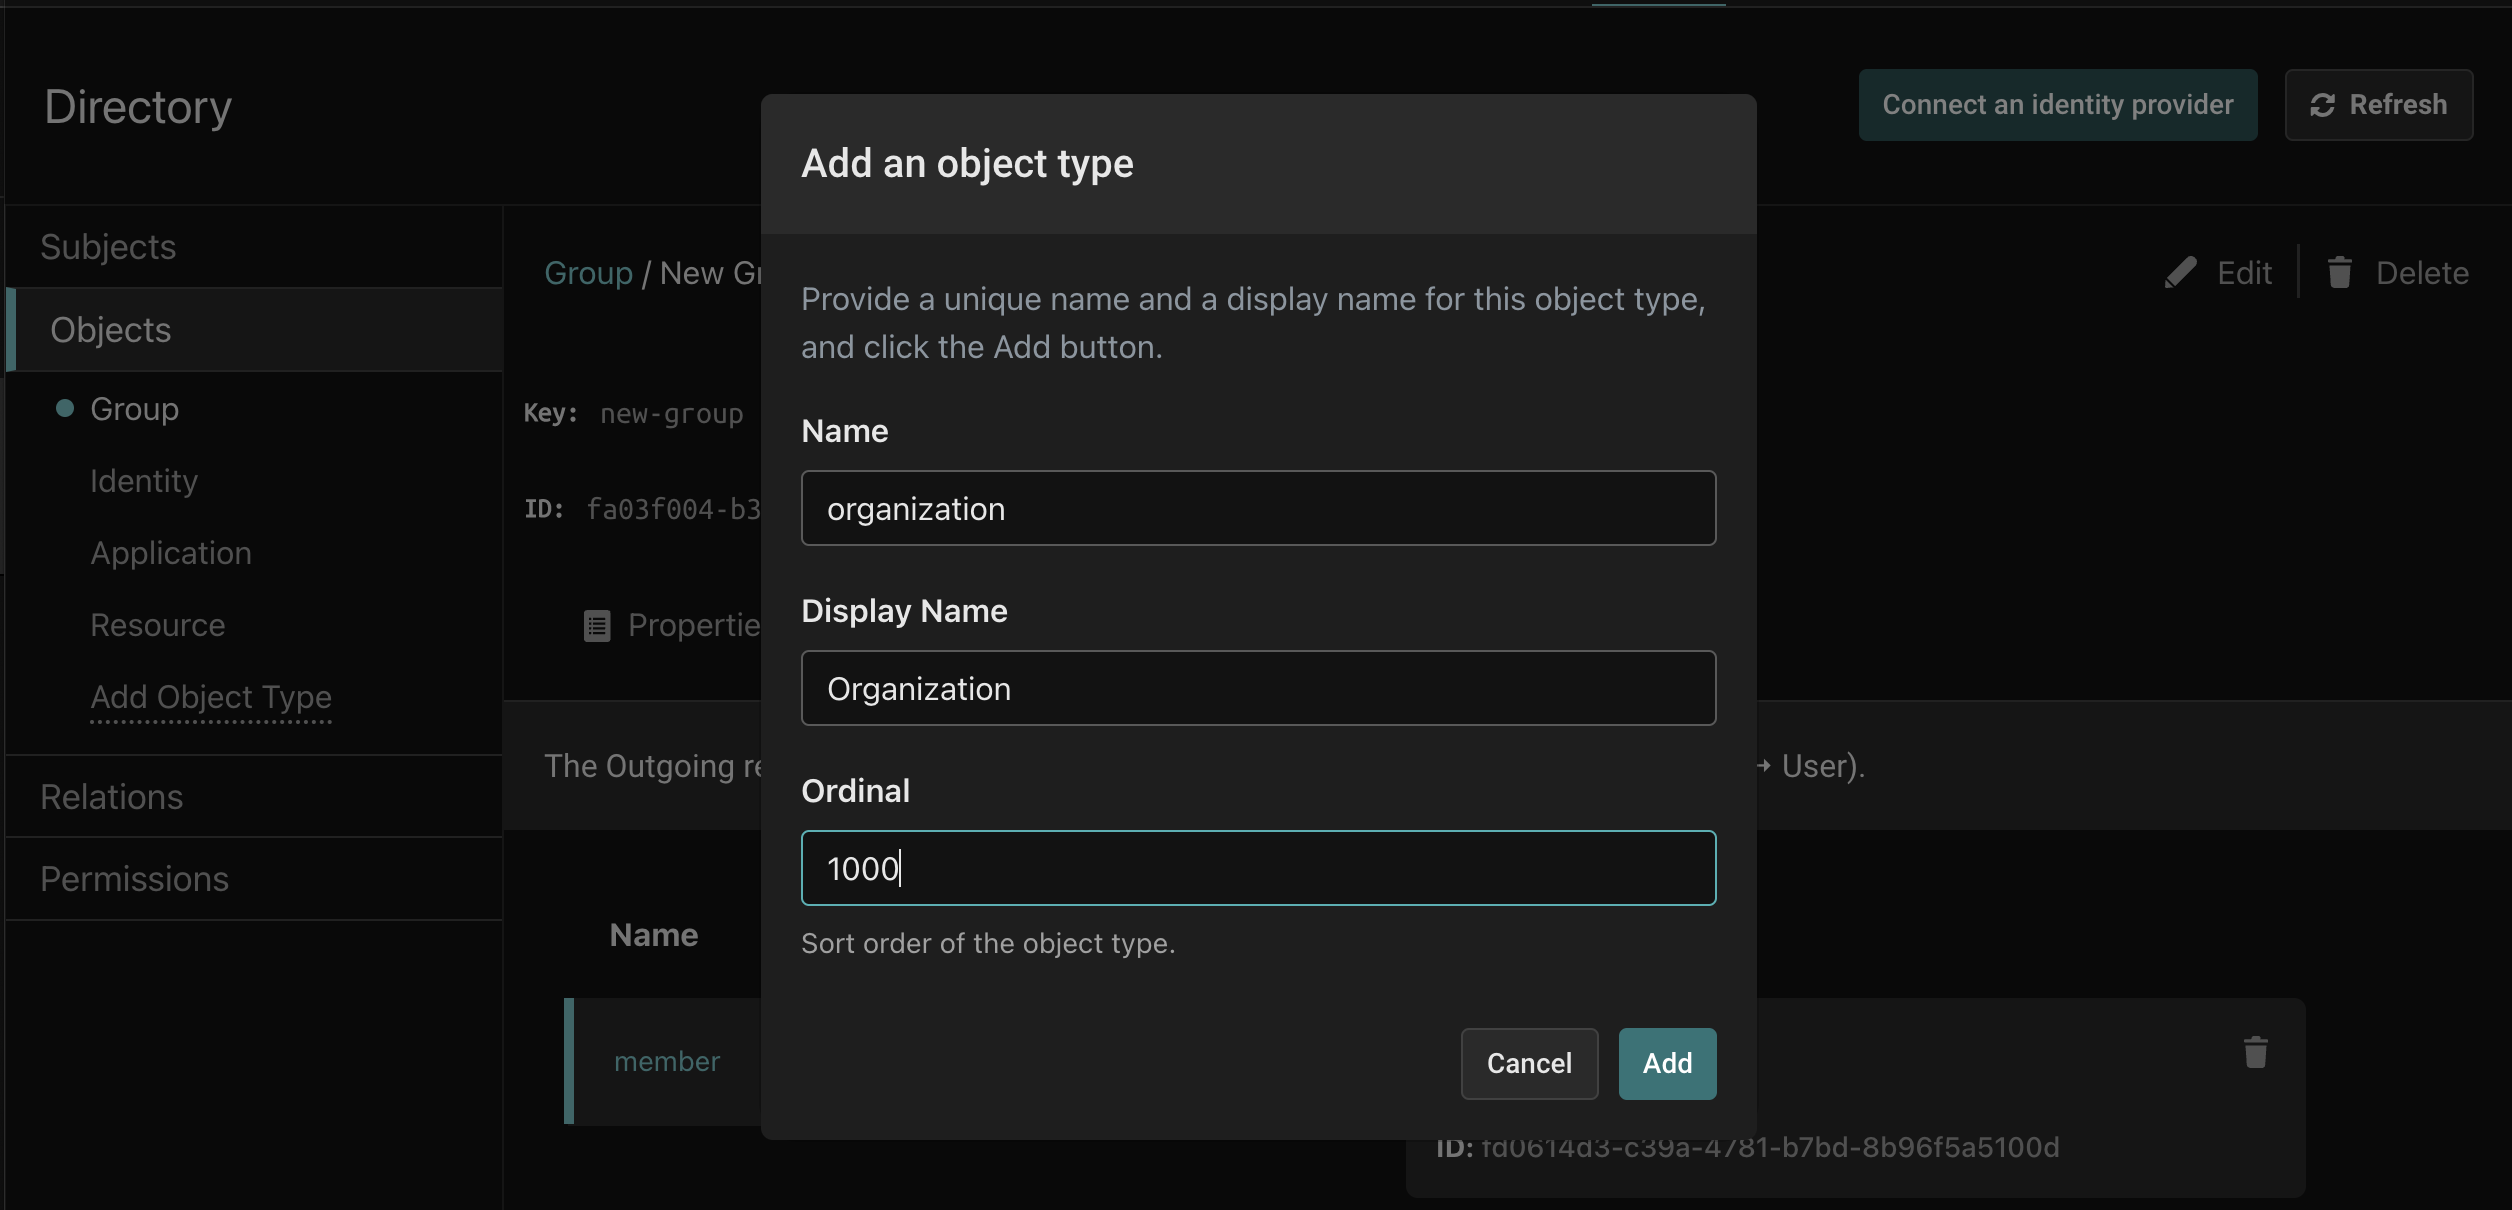Screen dimensions: 2512x1210
Task: Focus the Ordinal input showing 1000
Action: tap(1258, 868)
